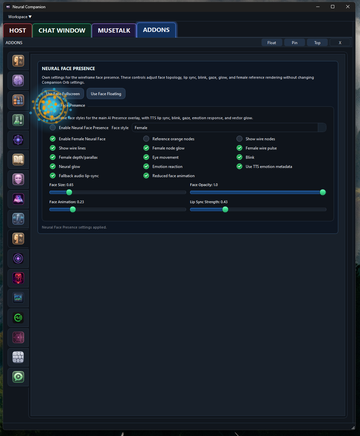Toggle Female depth/parallax
The width and height of the screenshot is (360, 436).
coord(53,157)
